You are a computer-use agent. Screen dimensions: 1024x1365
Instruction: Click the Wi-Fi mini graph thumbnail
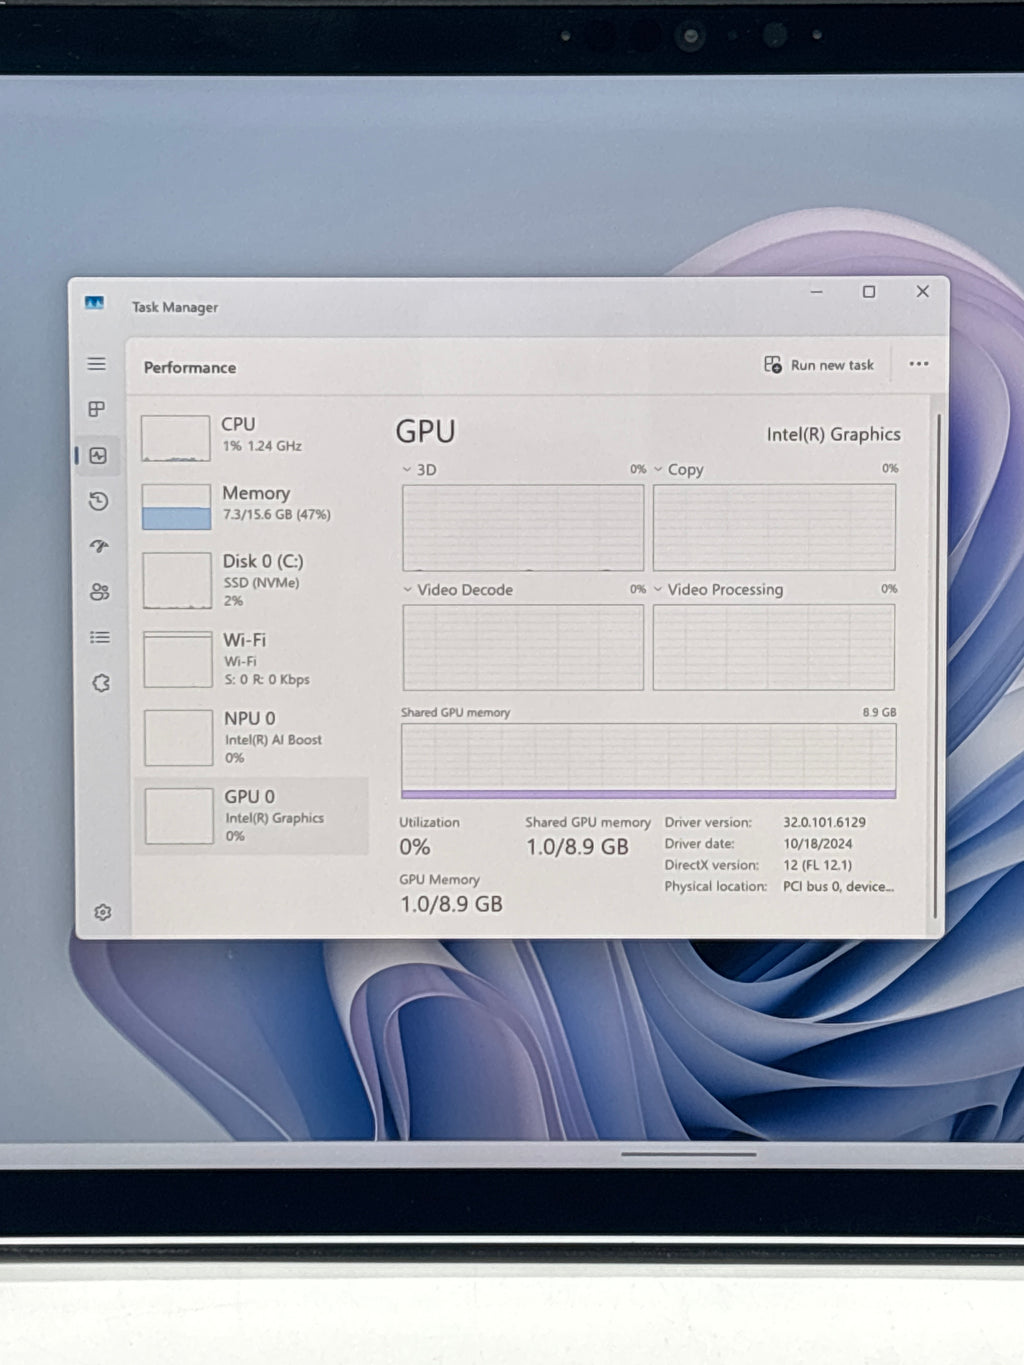click(178, 659)
